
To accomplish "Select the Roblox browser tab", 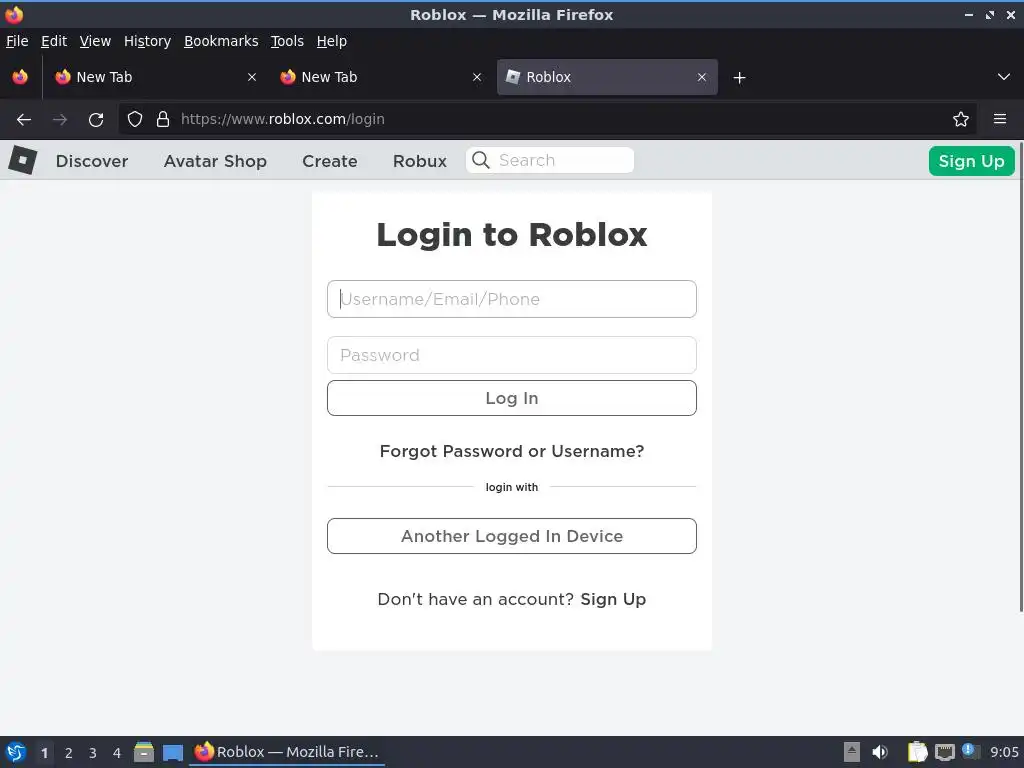I will (x=607, y=77).
